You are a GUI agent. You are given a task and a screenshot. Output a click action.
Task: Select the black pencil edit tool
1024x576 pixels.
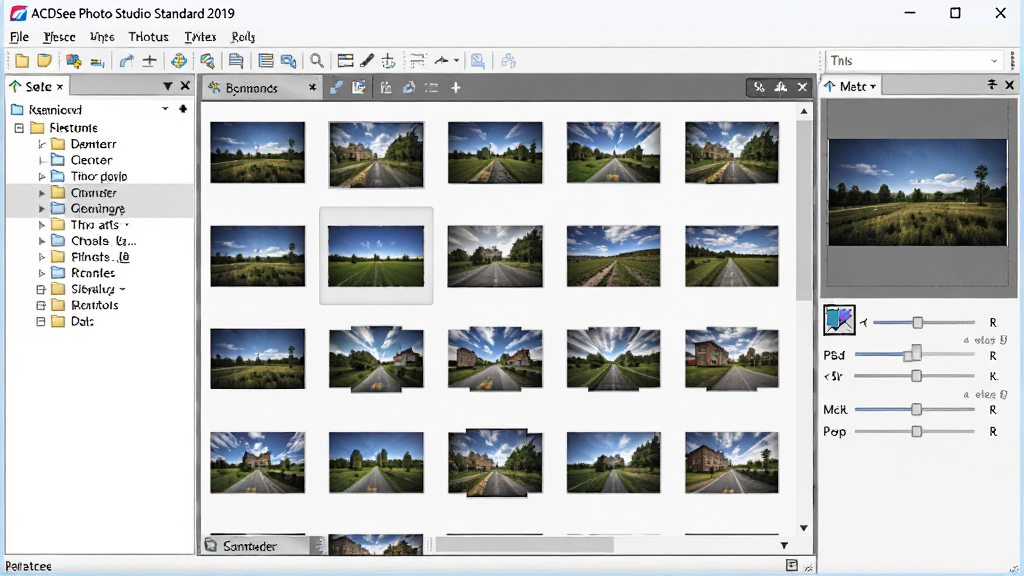tap(367, 61)
